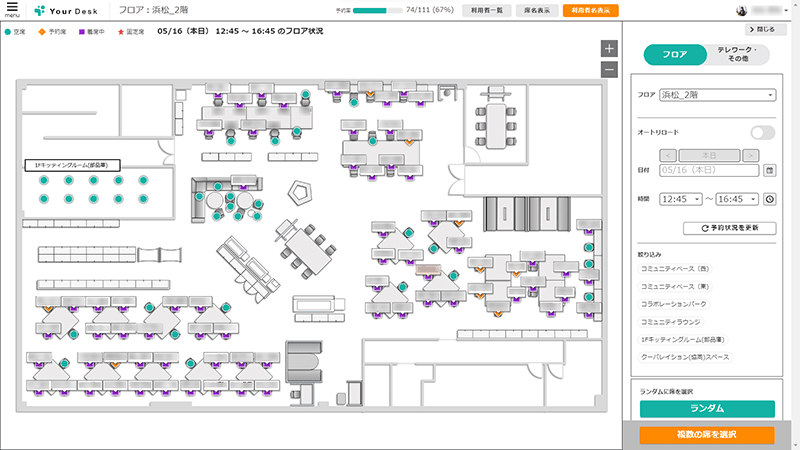
Task: Click the clock icon next to time range
Action: tap(769, 199)
